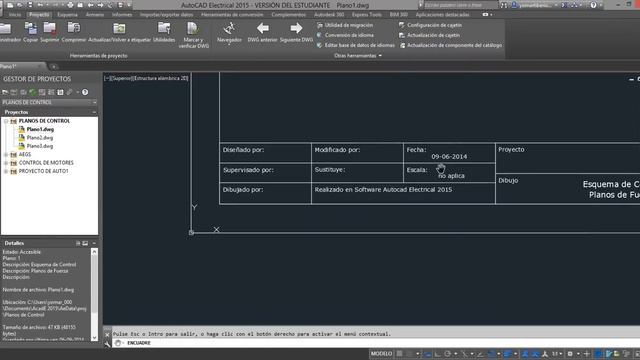This screenshot has height=360, width=640.
Task: Click the Comprimir project icon
Action: point(74,29)
